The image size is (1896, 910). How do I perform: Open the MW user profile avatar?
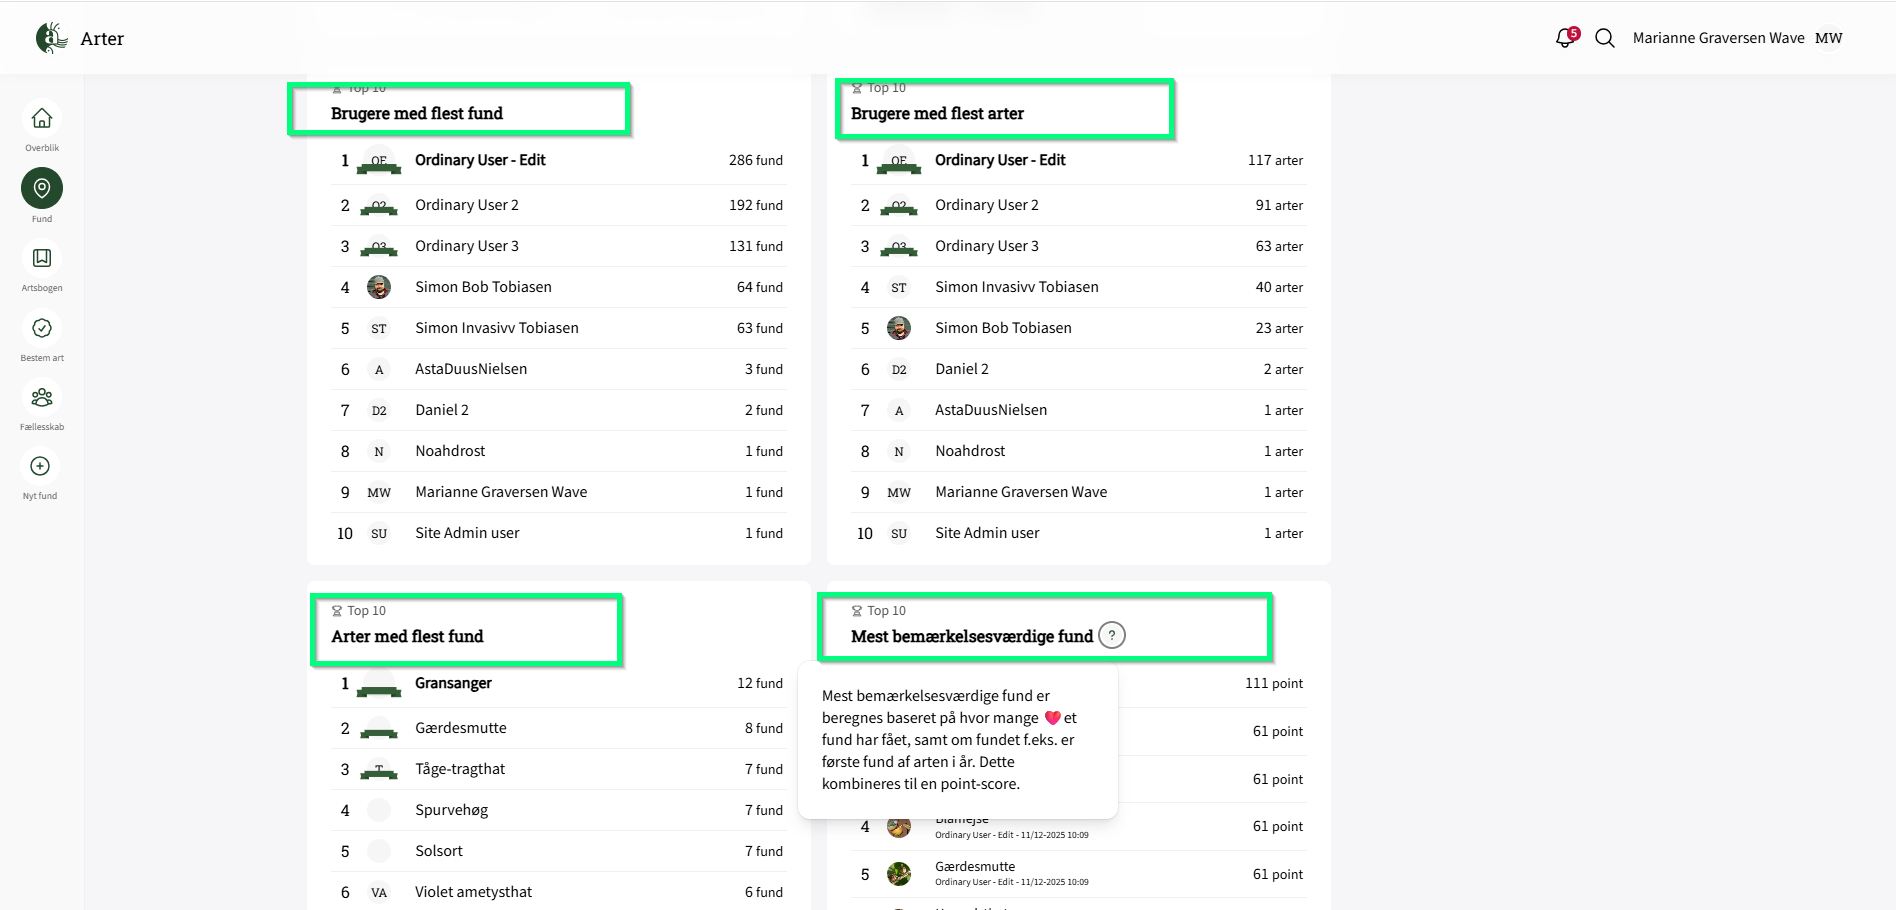pyautogui.click(x=1829, y=38)
